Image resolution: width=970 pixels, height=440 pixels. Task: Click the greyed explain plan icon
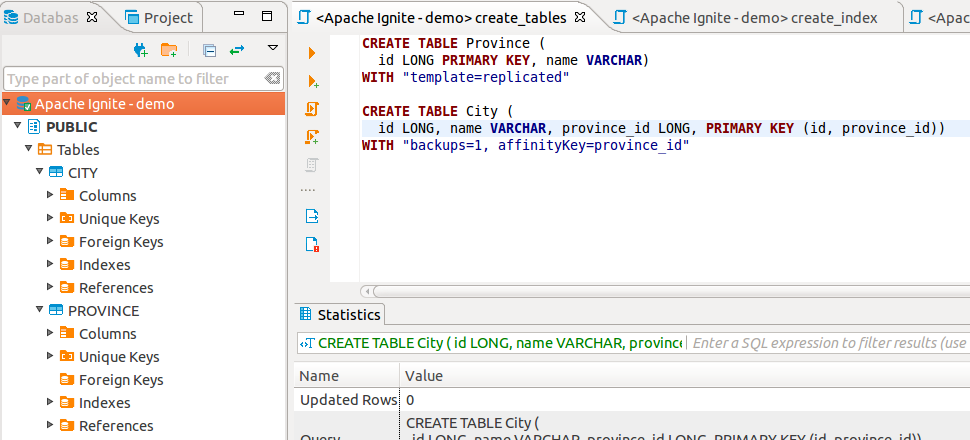tap(312, 165)
